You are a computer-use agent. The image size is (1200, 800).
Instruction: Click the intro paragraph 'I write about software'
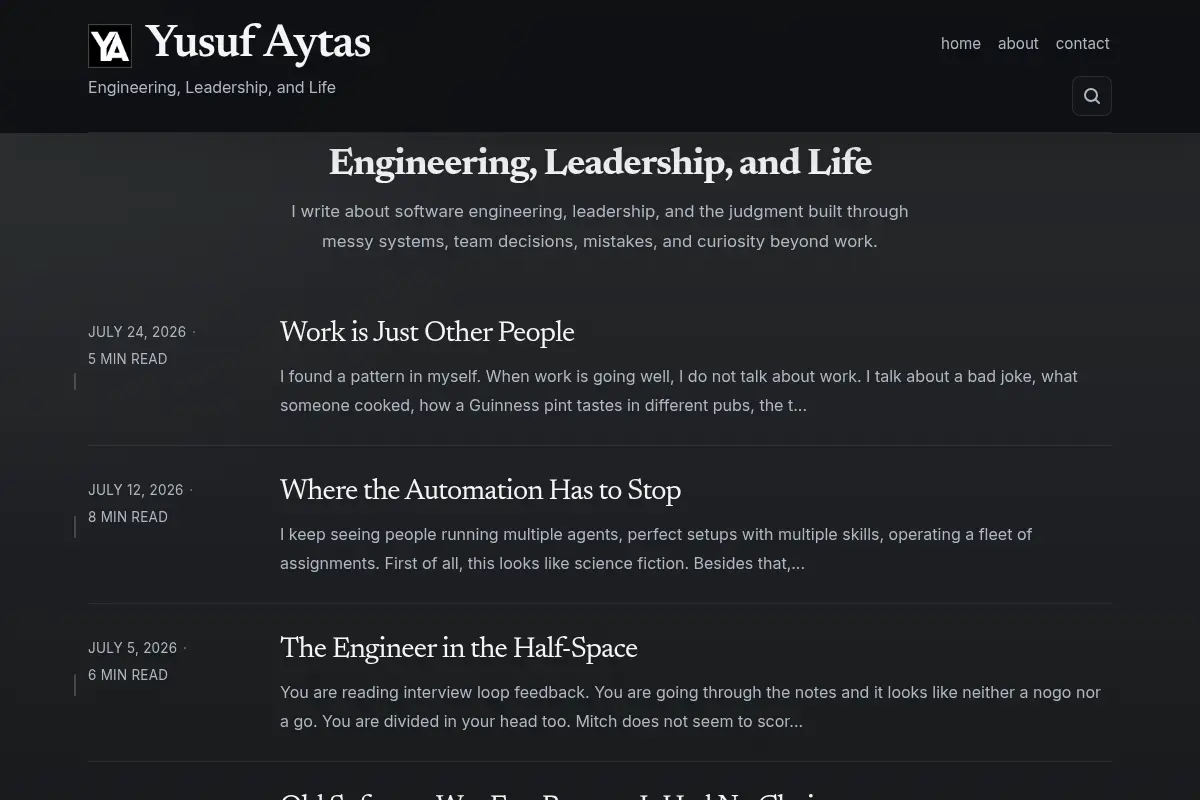click(600, 226)
